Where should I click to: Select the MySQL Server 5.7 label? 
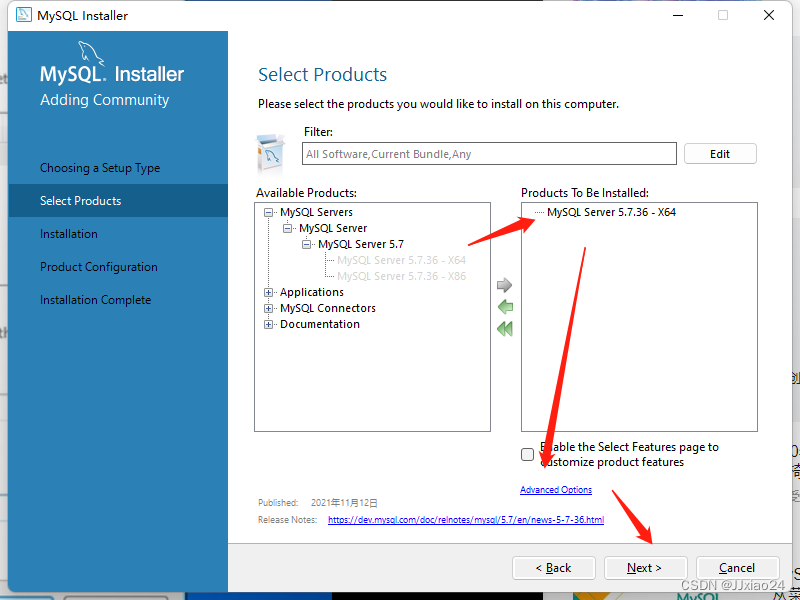(361, 244)
